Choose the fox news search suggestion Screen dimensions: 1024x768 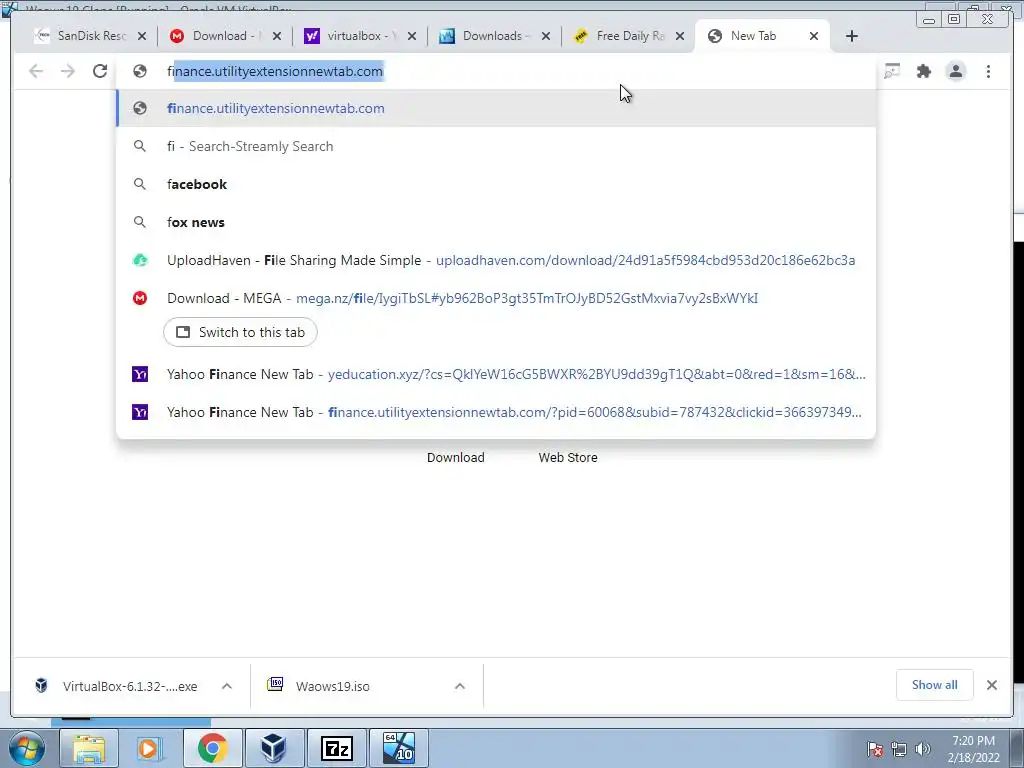coord(496,222)
